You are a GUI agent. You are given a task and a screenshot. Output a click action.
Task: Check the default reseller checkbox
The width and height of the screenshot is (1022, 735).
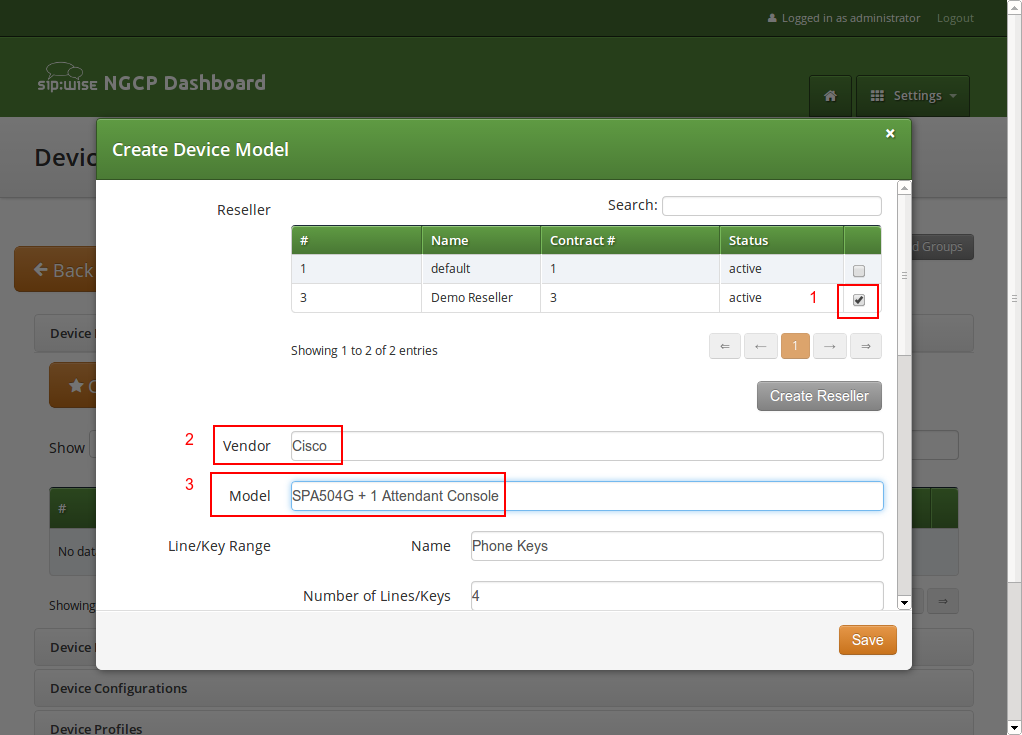(x=859, y=271)
